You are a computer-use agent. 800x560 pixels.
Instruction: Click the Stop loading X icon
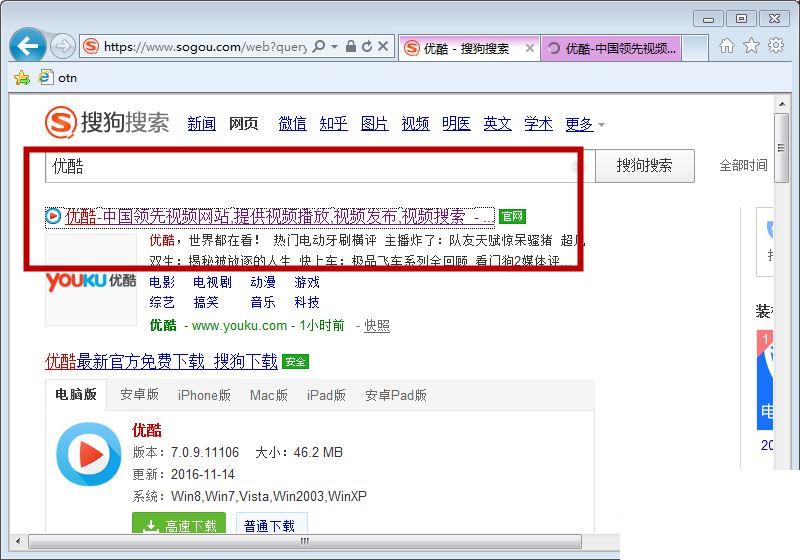[x=383, y=47]
